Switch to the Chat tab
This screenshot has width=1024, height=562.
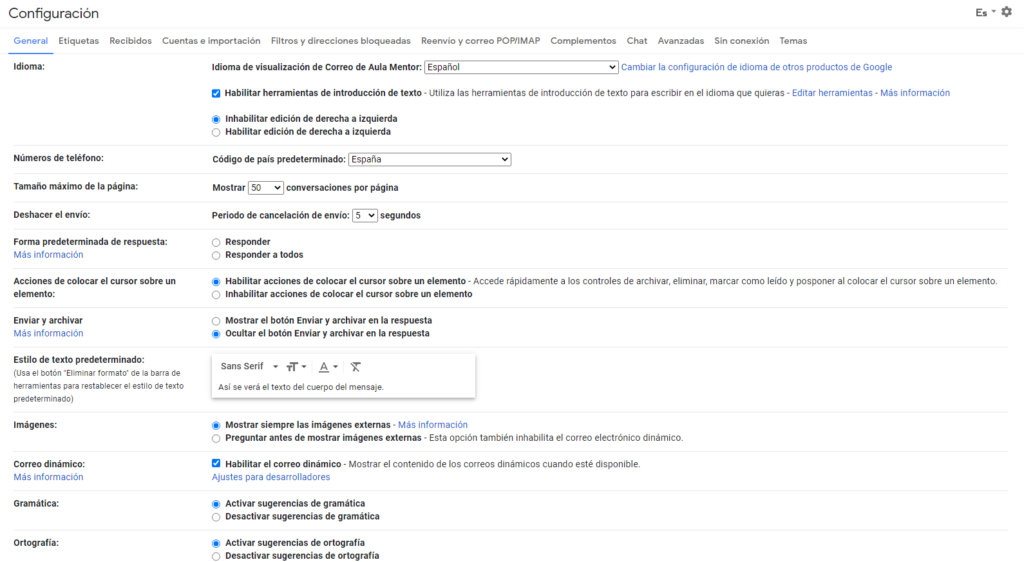coord(637,41)
